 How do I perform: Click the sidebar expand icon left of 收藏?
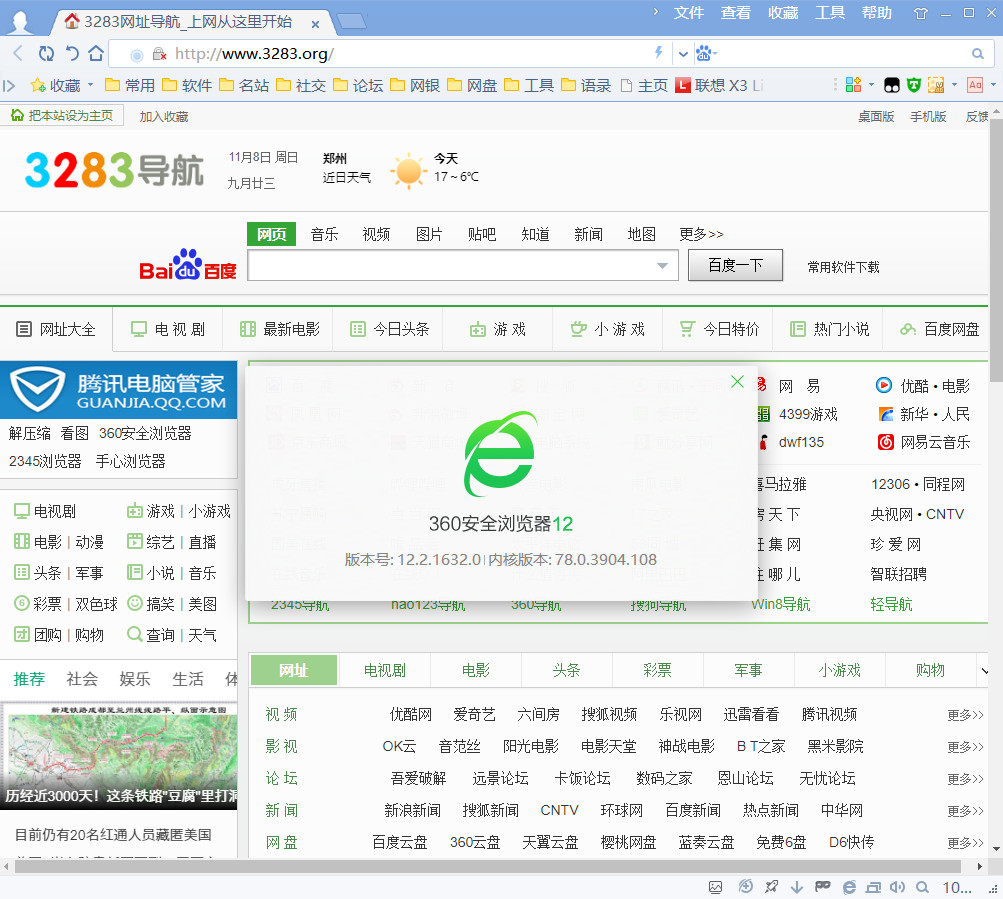pyautogui.click(x=8, y=85)
